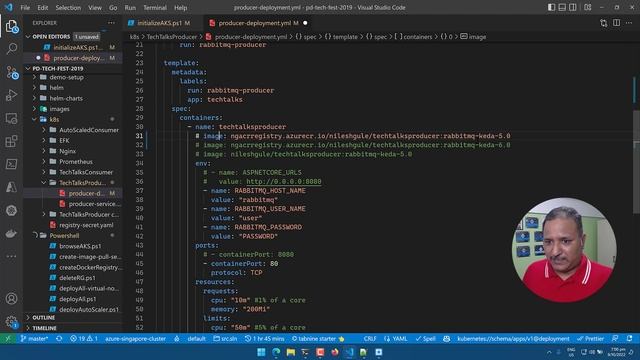Image resolution: width=640 pixels, height=360 pixels.
Task: Open the Remote Explorer view
Action: (x=11, y=118)
